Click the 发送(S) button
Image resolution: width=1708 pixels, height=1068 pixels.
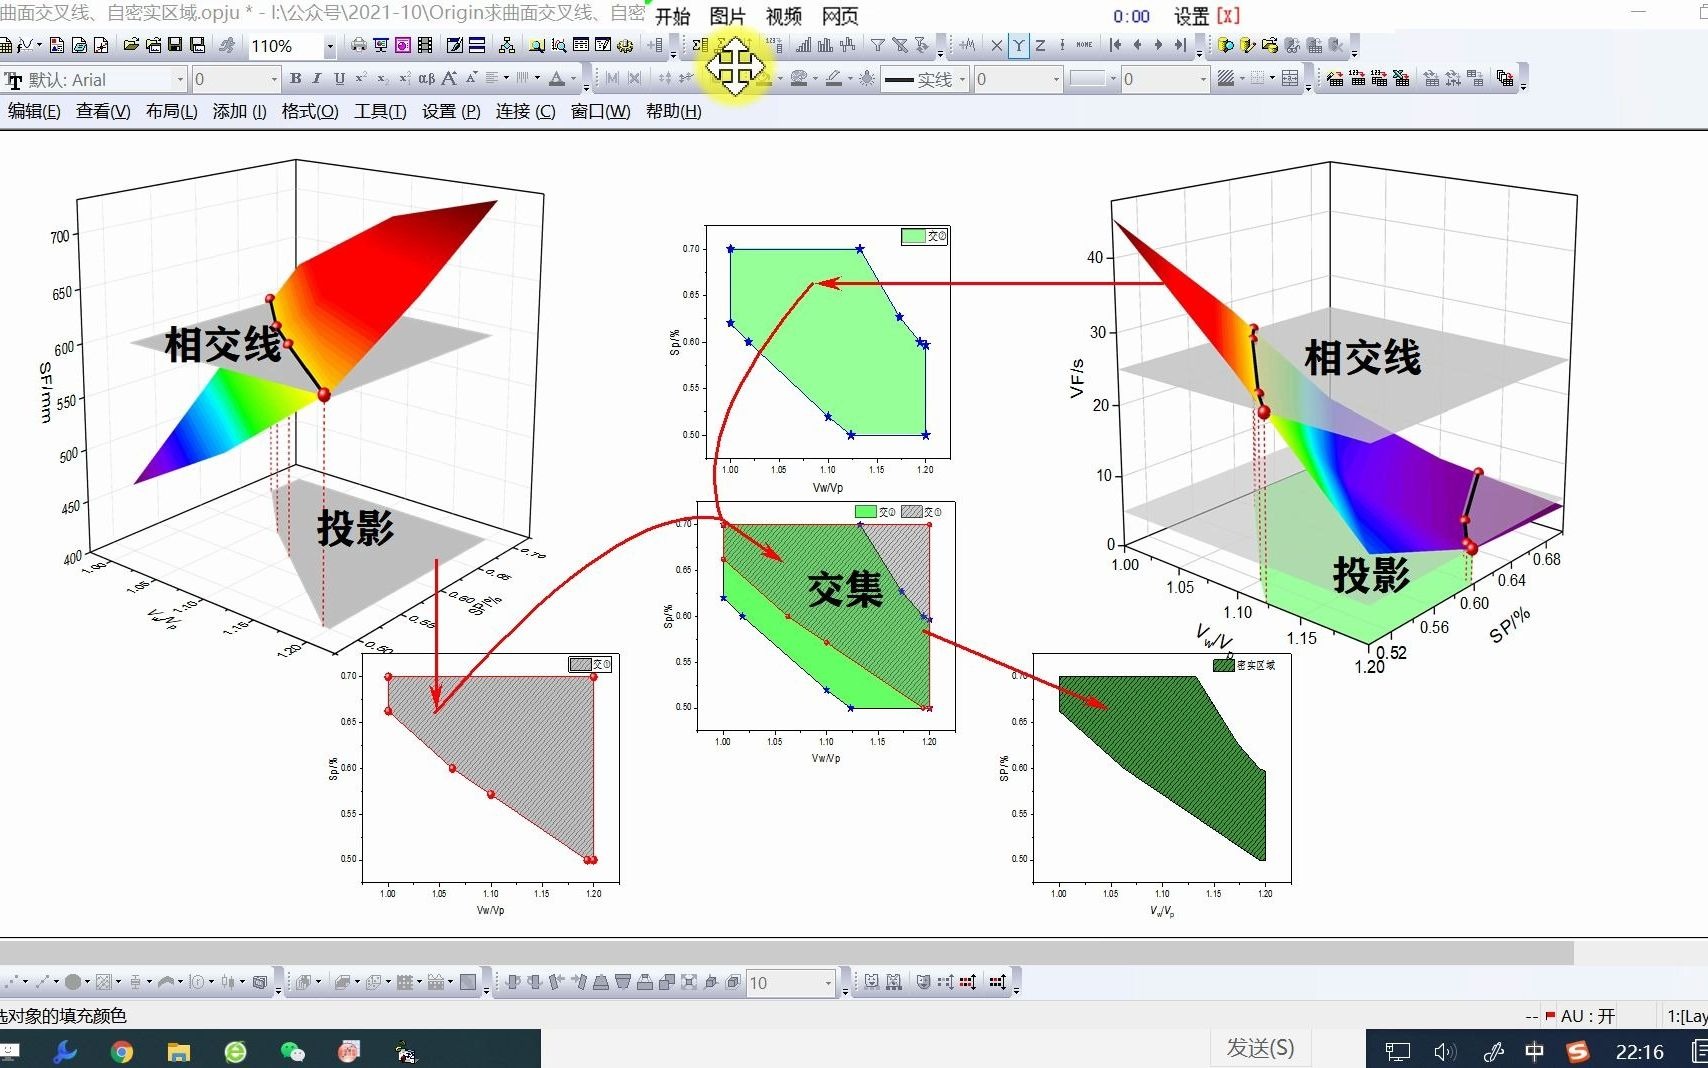click(1260, 1048)
